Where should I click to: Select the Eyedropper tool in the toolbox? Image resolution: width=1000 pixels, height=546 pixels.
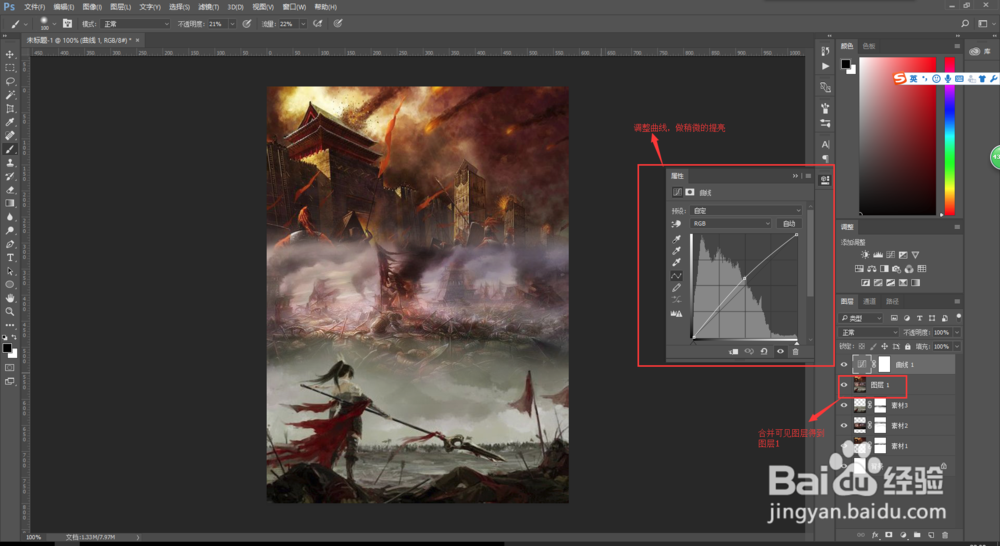point(10,122)
